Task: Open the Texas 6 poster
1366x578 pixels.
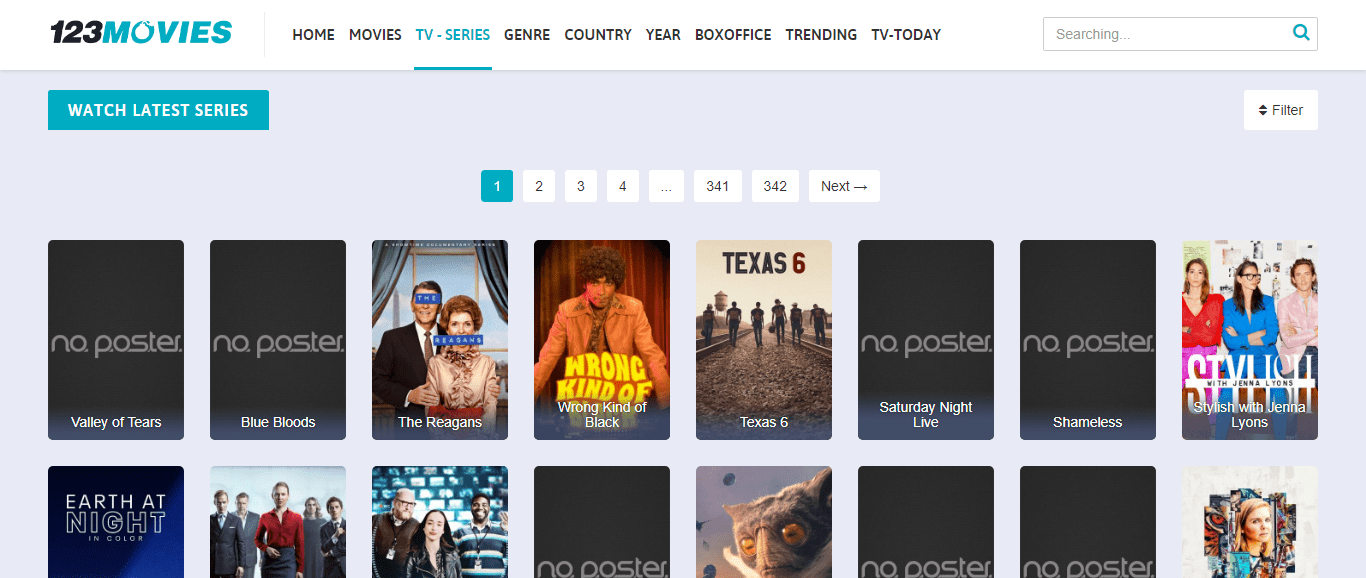Action: click(764, 340)
